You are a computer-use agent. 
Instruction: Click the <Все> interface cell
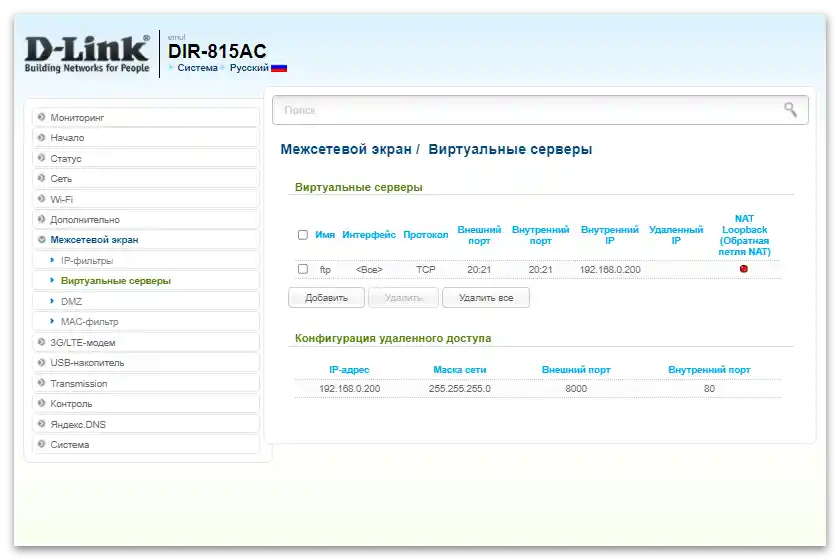point(369,270)
